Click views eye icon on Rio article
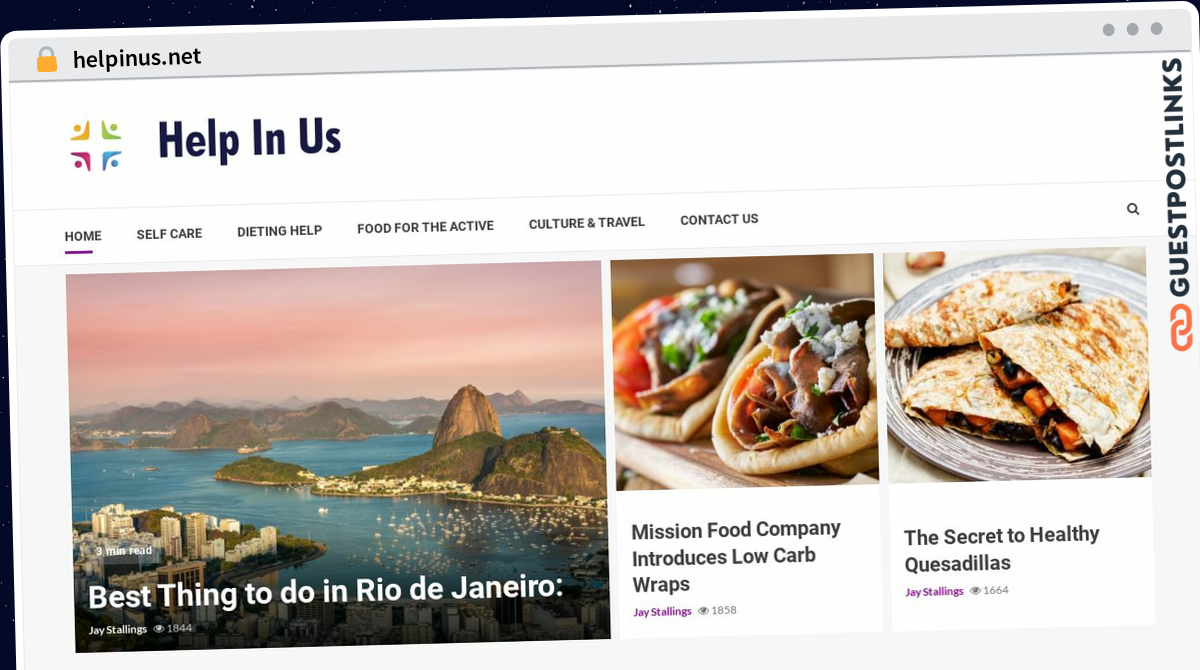This screenshot has height=670, width=1200. point(159,629)
